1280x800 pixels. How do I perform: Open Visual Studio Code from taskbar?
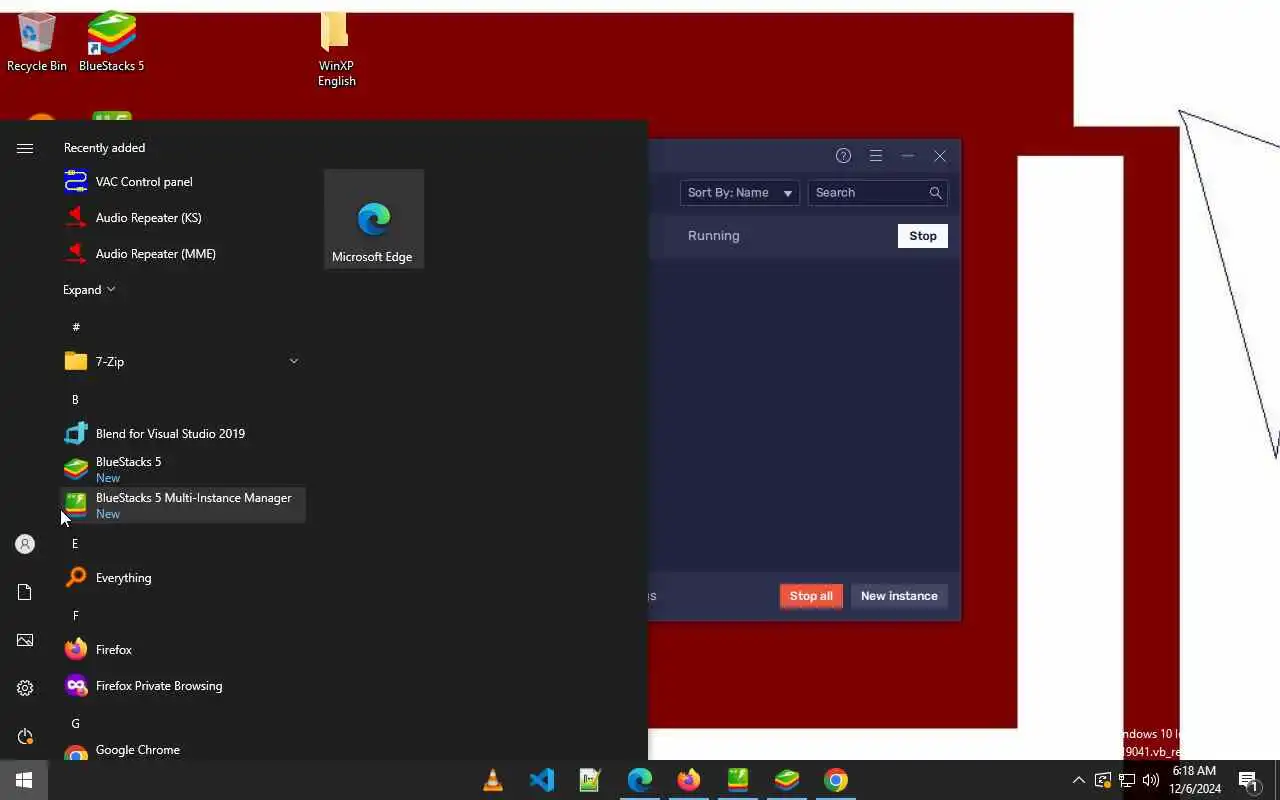click(542, 780)
